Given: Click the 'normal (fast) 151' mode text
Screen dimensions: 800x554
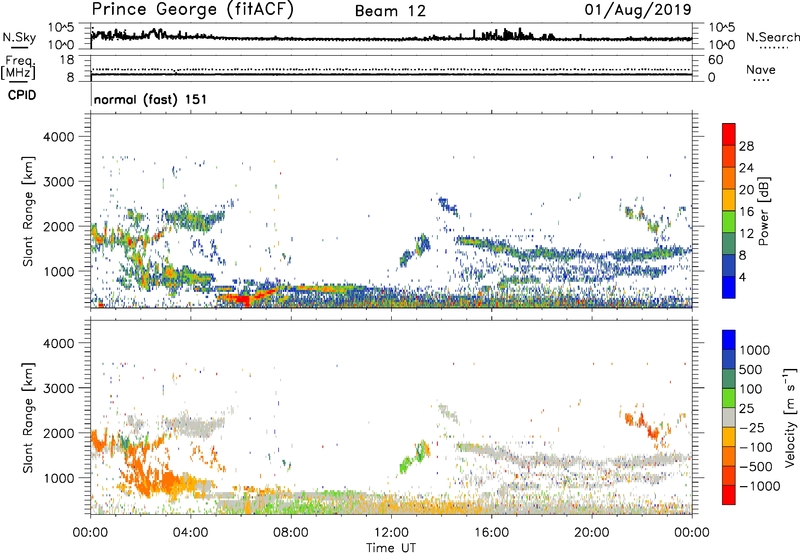Looking at the screenshot, I should [x=151, y=99].
